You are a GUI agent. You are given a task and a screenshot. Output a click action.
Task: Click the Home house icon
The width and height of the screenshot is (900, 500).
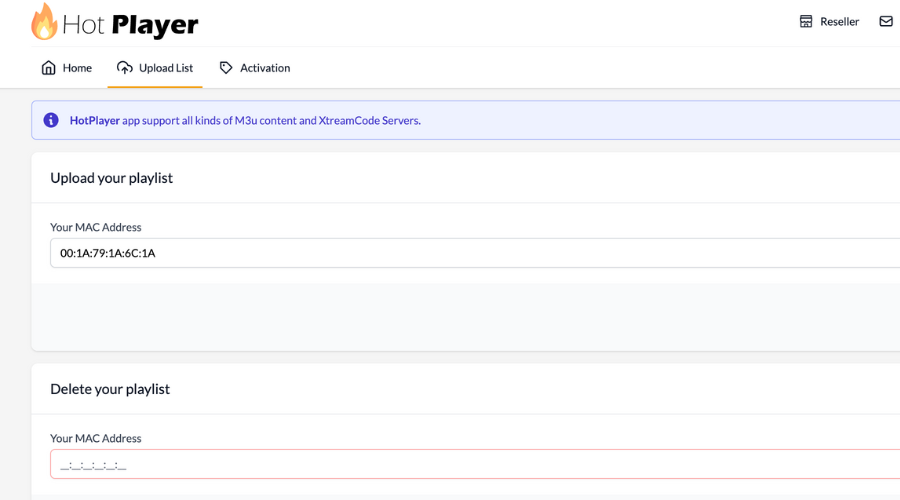pyautogui.click(x=49, y=68)
